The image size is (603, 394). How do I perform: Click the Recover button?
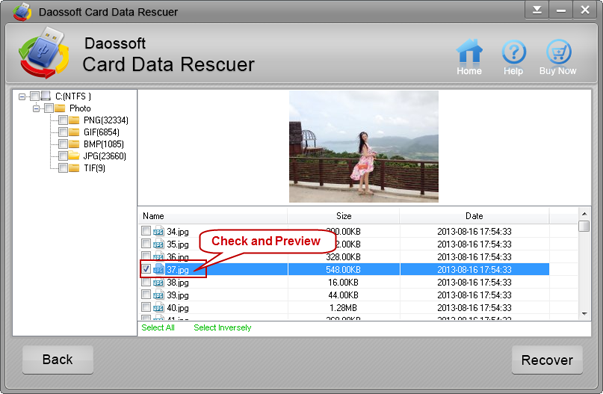click(x=547, y=360)
